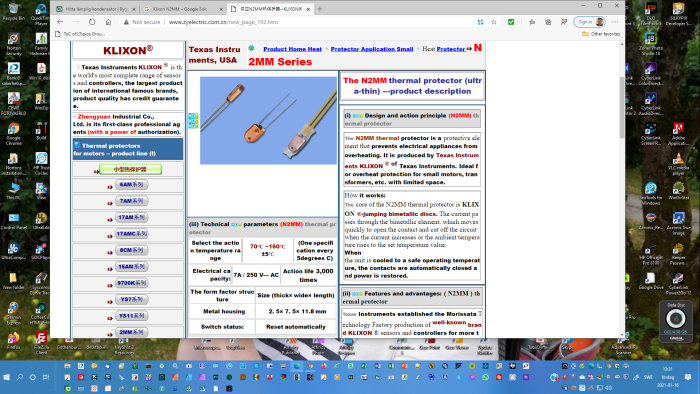This screenshot has width=700, height=394.
Task: Open the 9700K series button
Action: coord(131,283)
